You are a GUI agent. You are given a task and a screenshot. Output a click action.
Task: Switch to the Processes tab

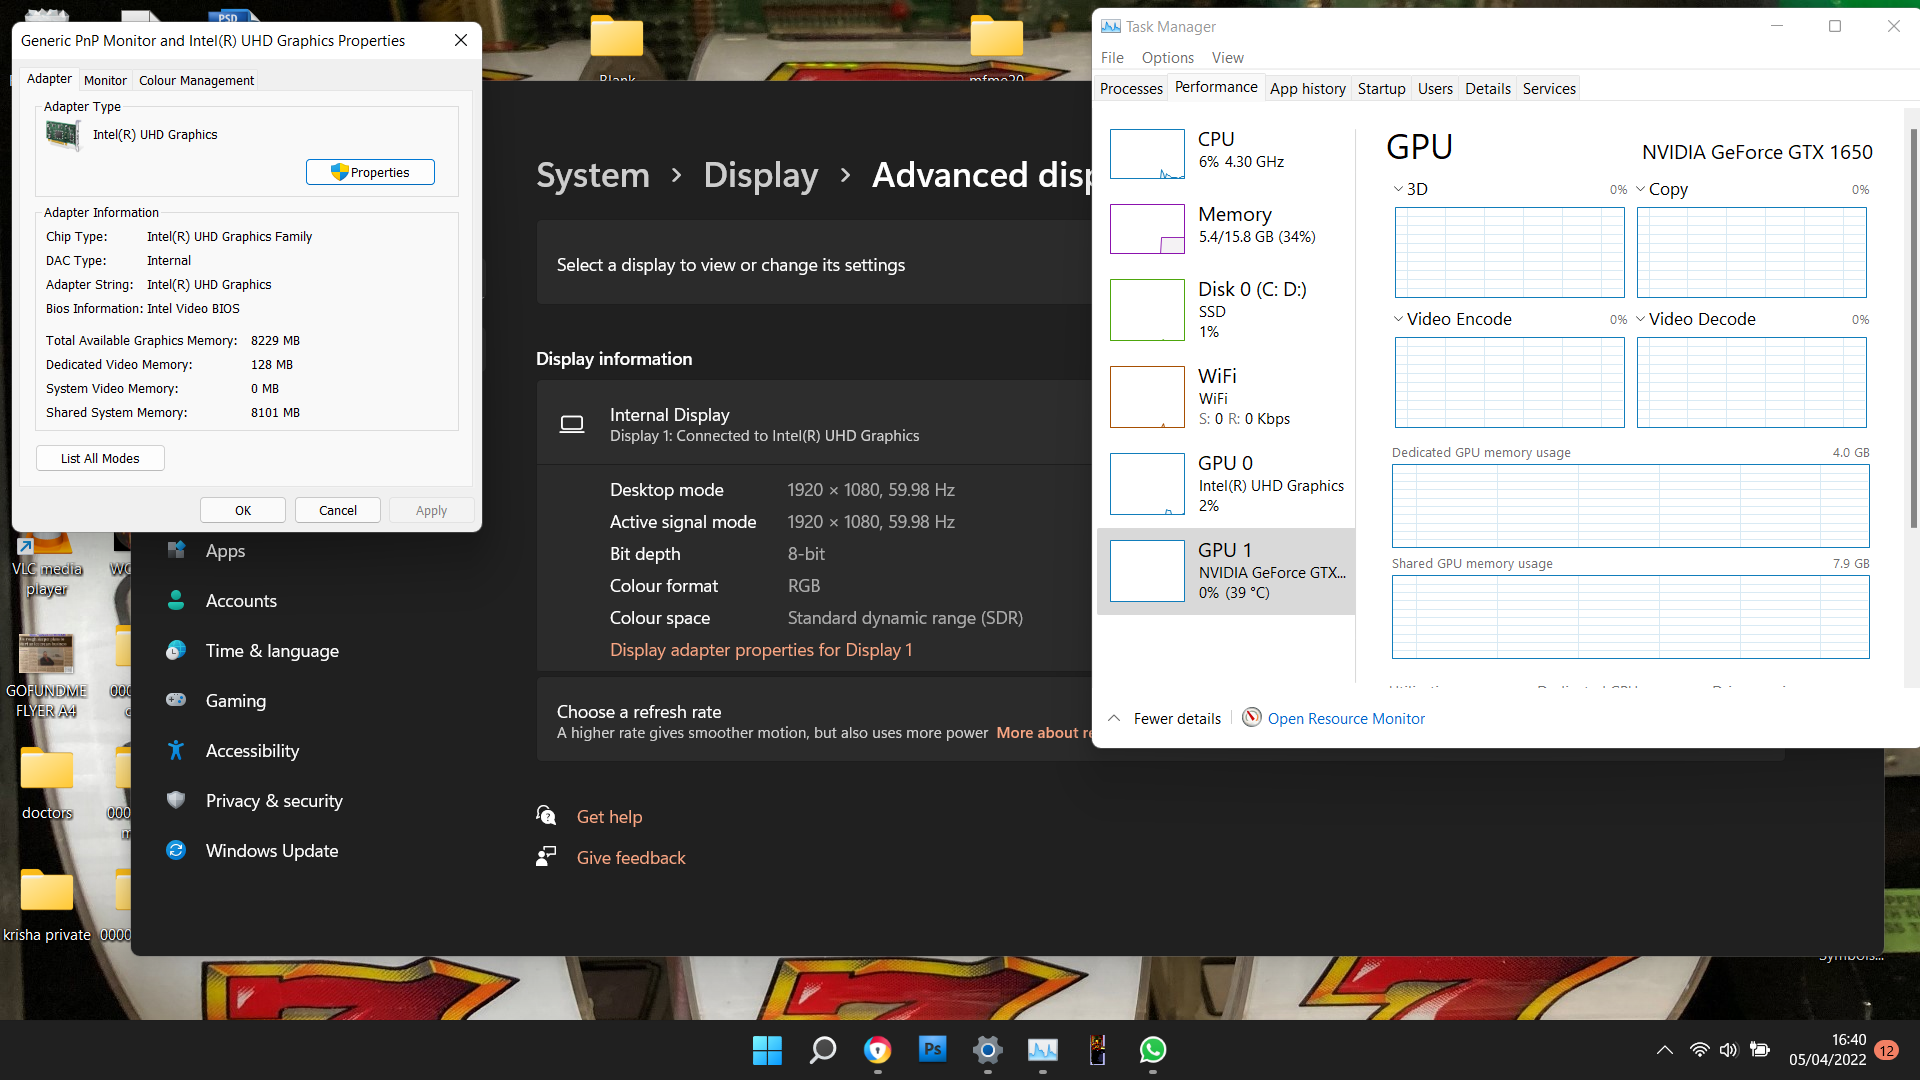[x=1131, y=88]
